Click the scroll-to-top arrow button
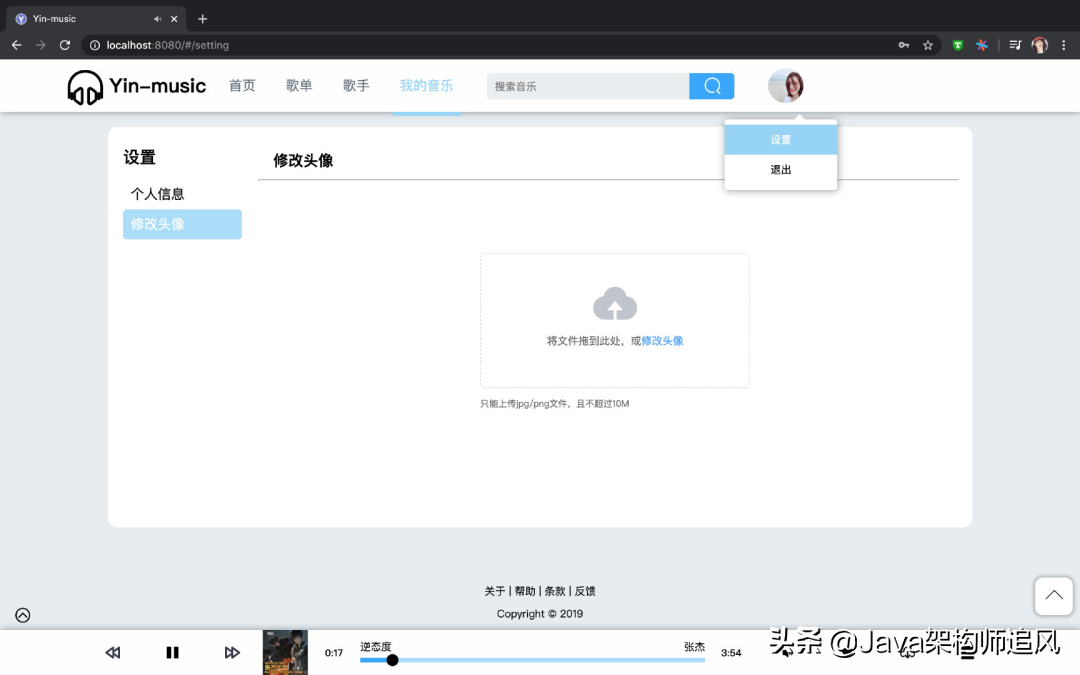This screenshot has width=1080, height=675. (x=1054, y=596)
